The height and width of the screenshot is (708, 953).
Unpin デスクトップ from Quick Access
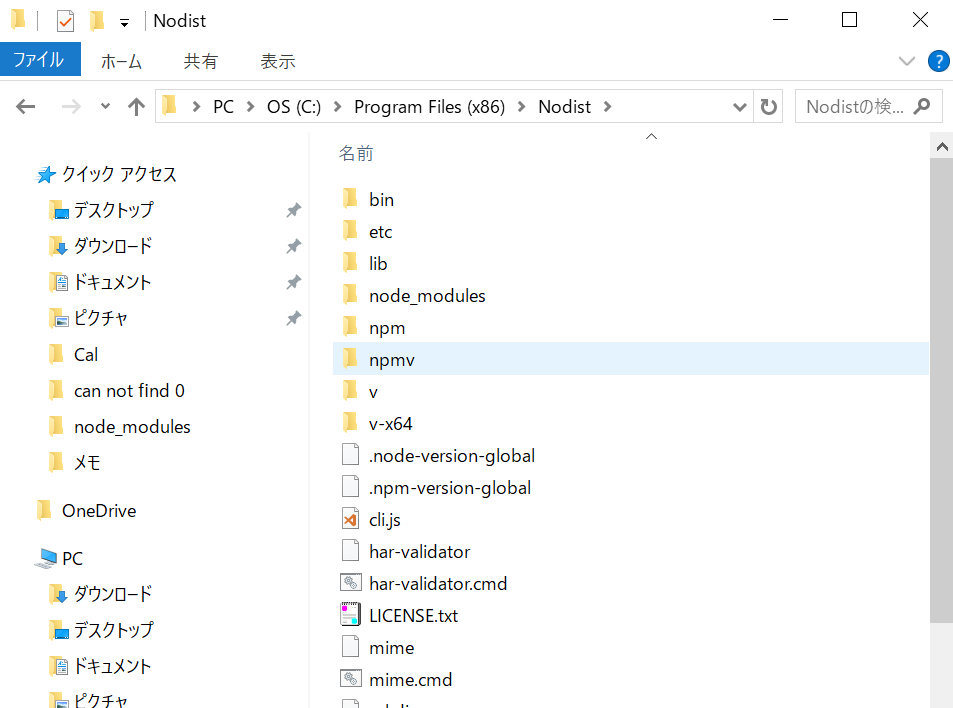point(293,210)
